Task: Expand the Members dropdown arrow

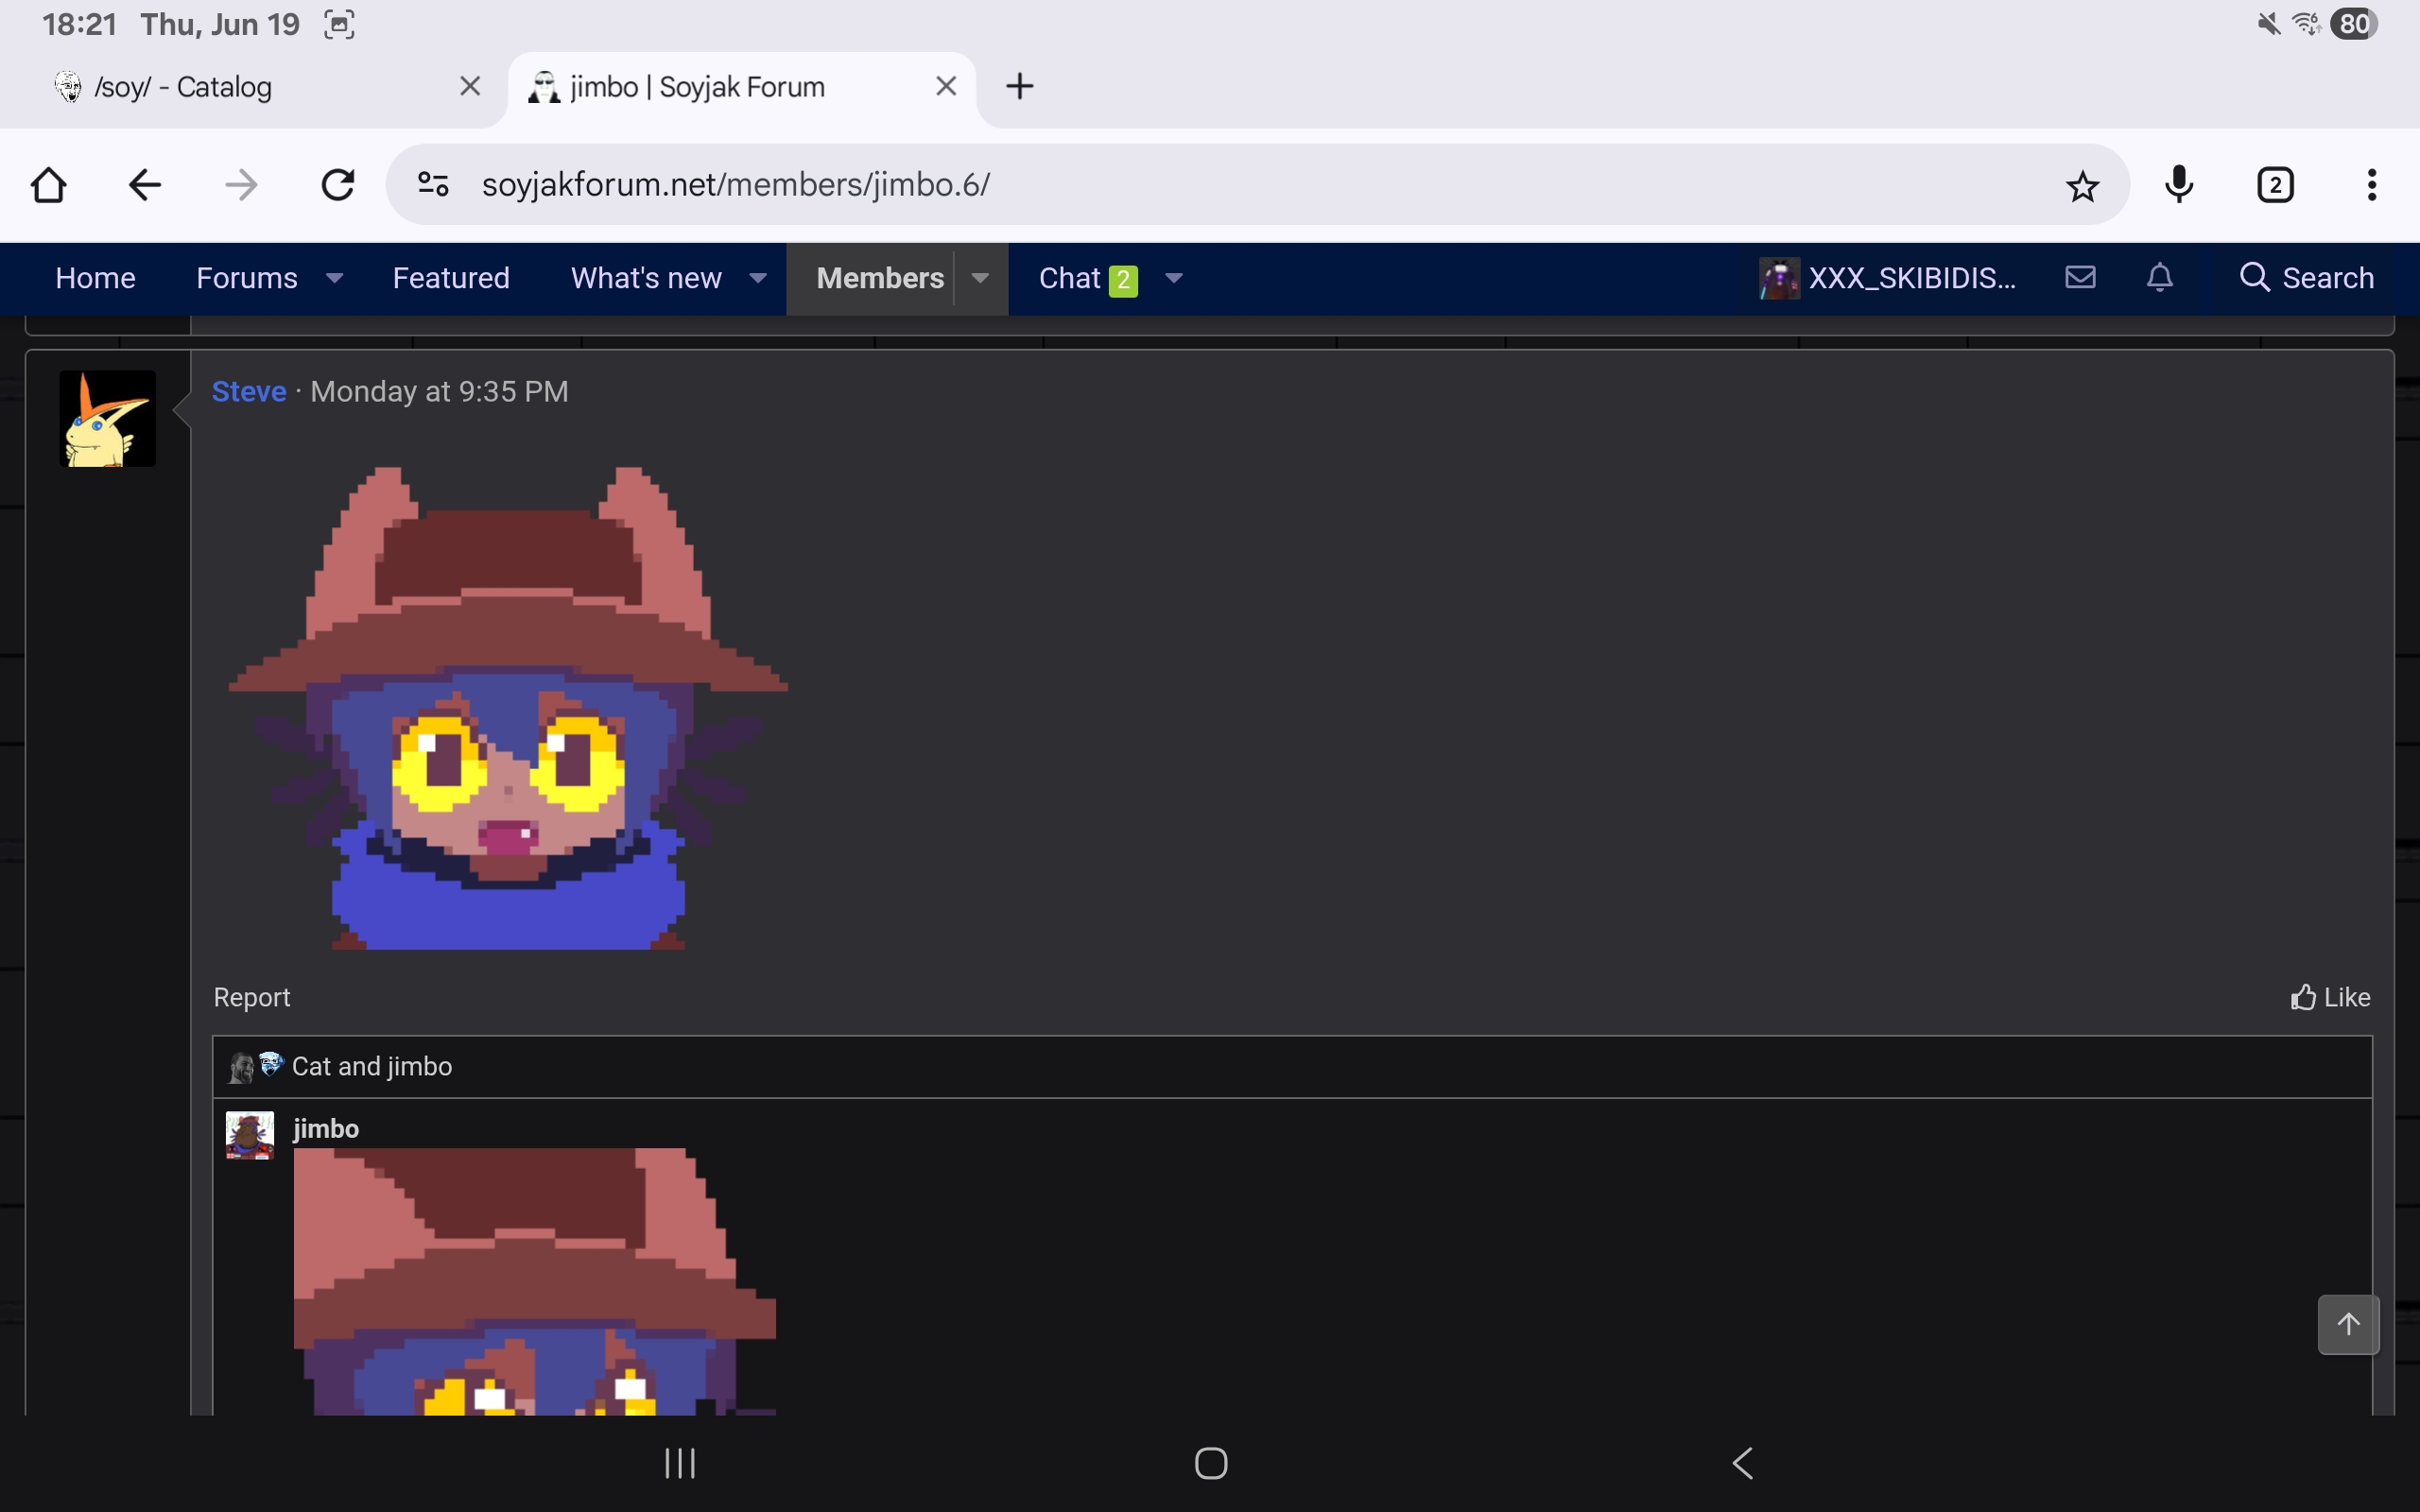Action: (981, 278)
